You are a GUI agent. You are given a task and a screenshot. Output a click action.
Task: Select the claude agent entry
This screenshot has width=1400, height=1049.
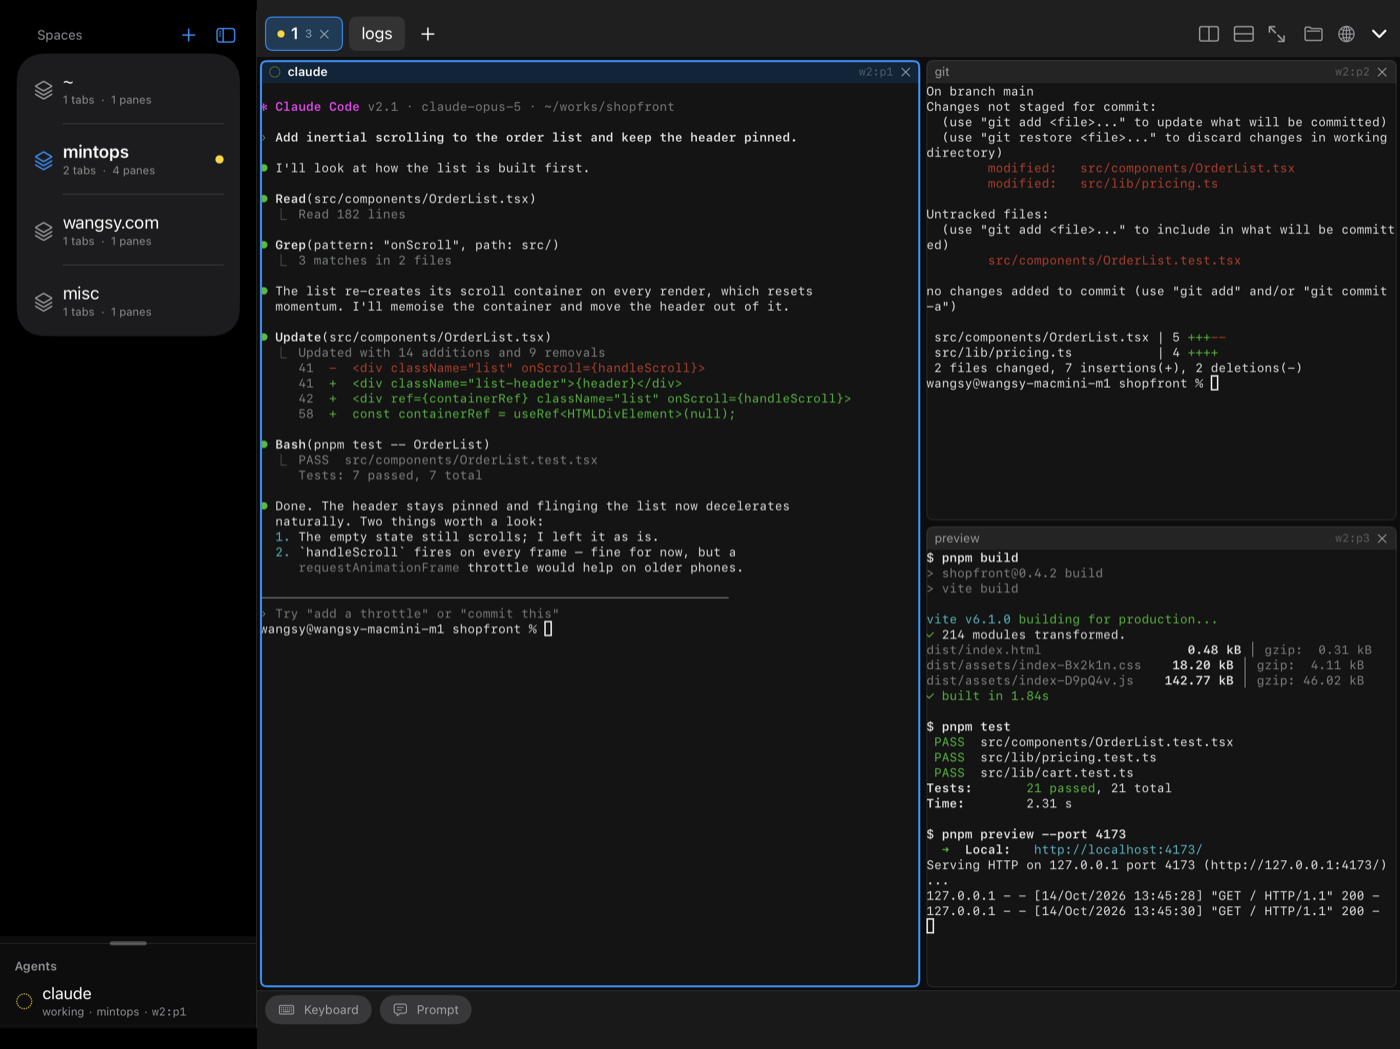pos(128,1001)
